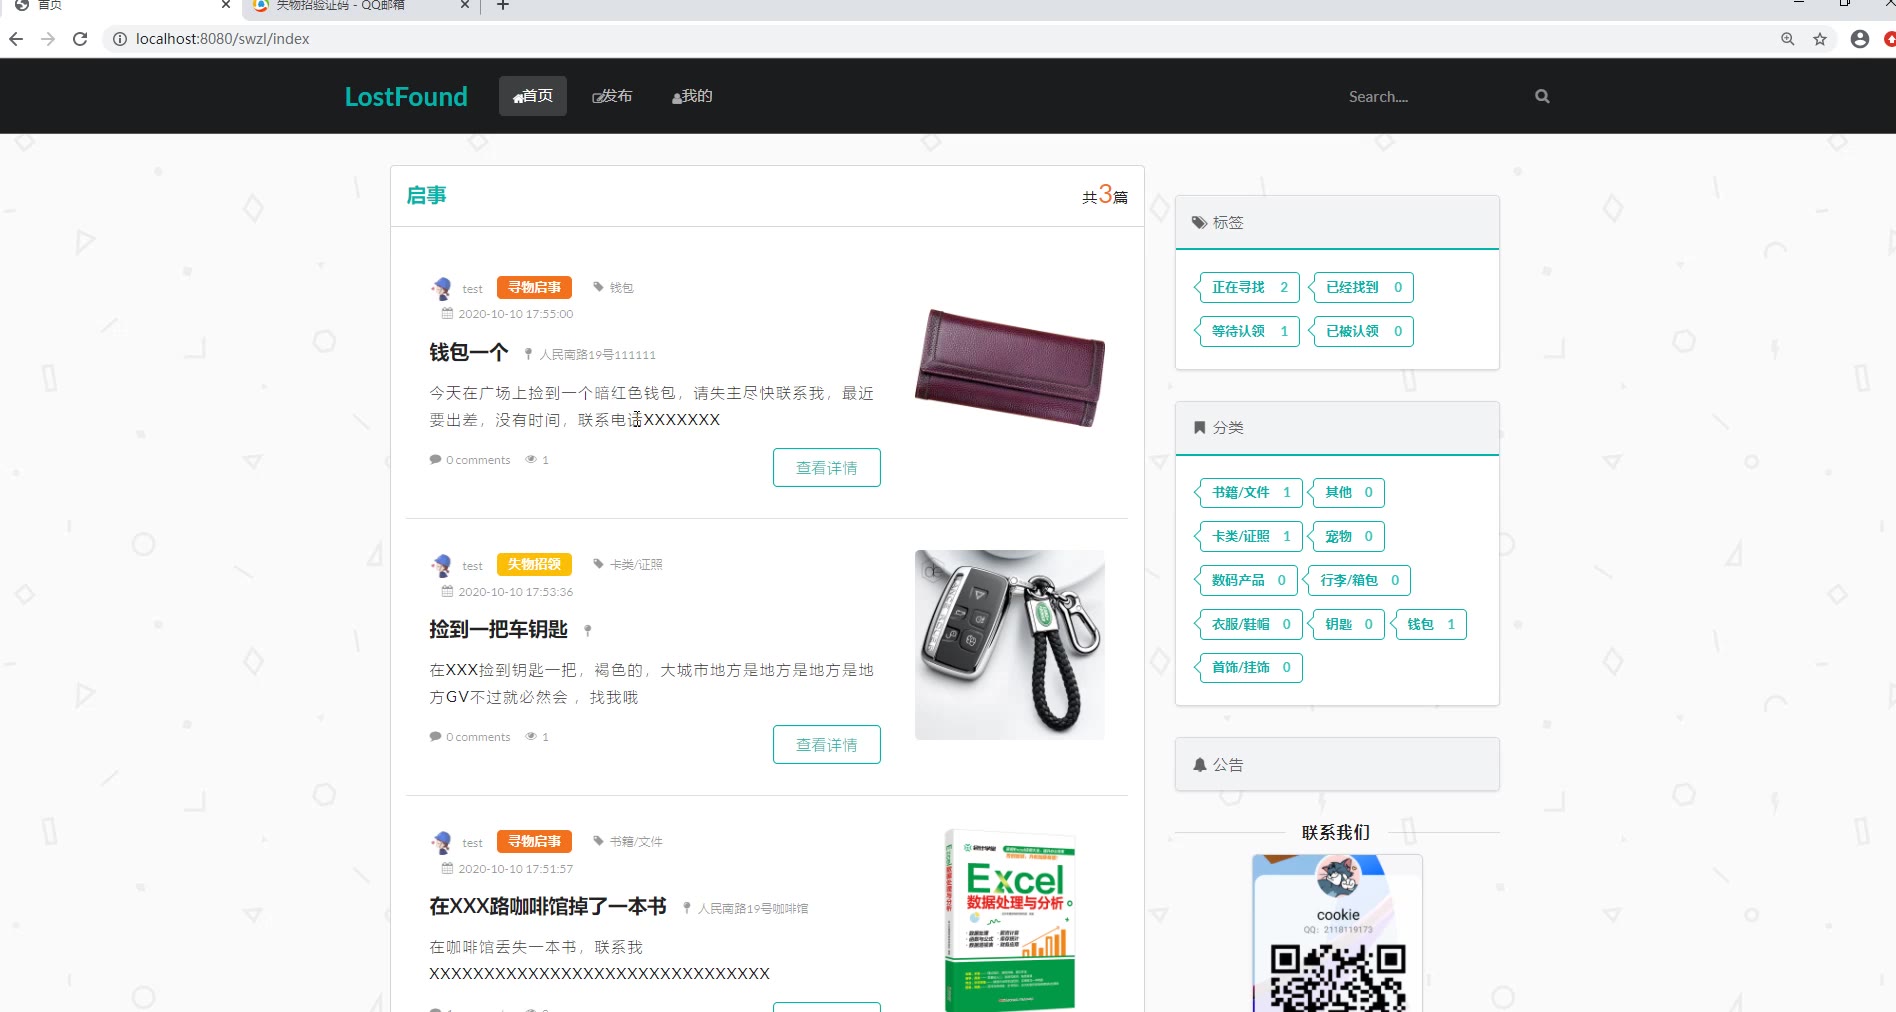Open the 发布 publish menu item

coord(612,96)
